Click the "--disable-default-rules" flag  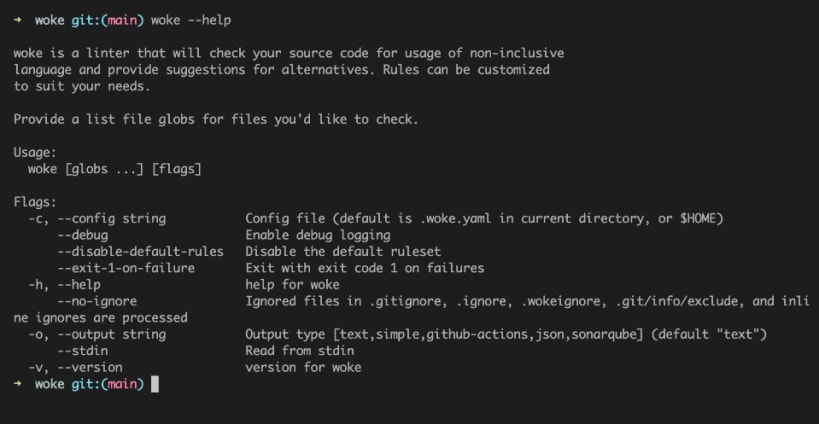pos(140,251)
